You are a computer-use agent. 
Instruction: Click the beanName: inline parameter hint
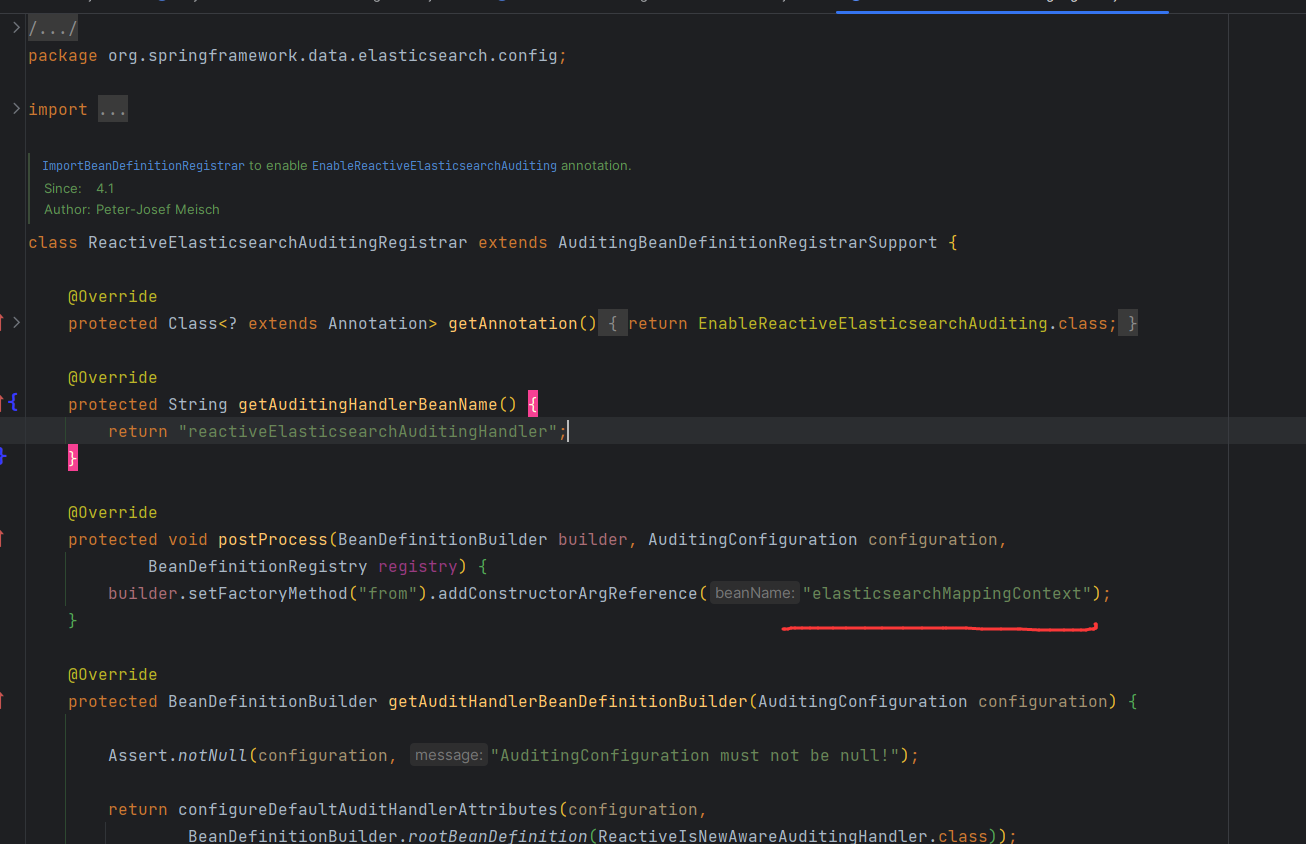[x=754, y=593]
